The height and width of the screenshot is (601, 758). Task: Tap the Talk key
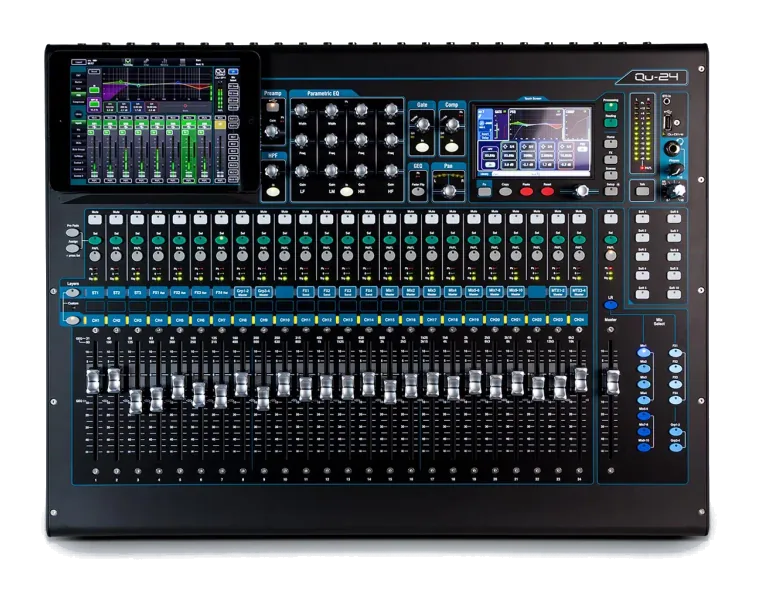pos(642,191)
